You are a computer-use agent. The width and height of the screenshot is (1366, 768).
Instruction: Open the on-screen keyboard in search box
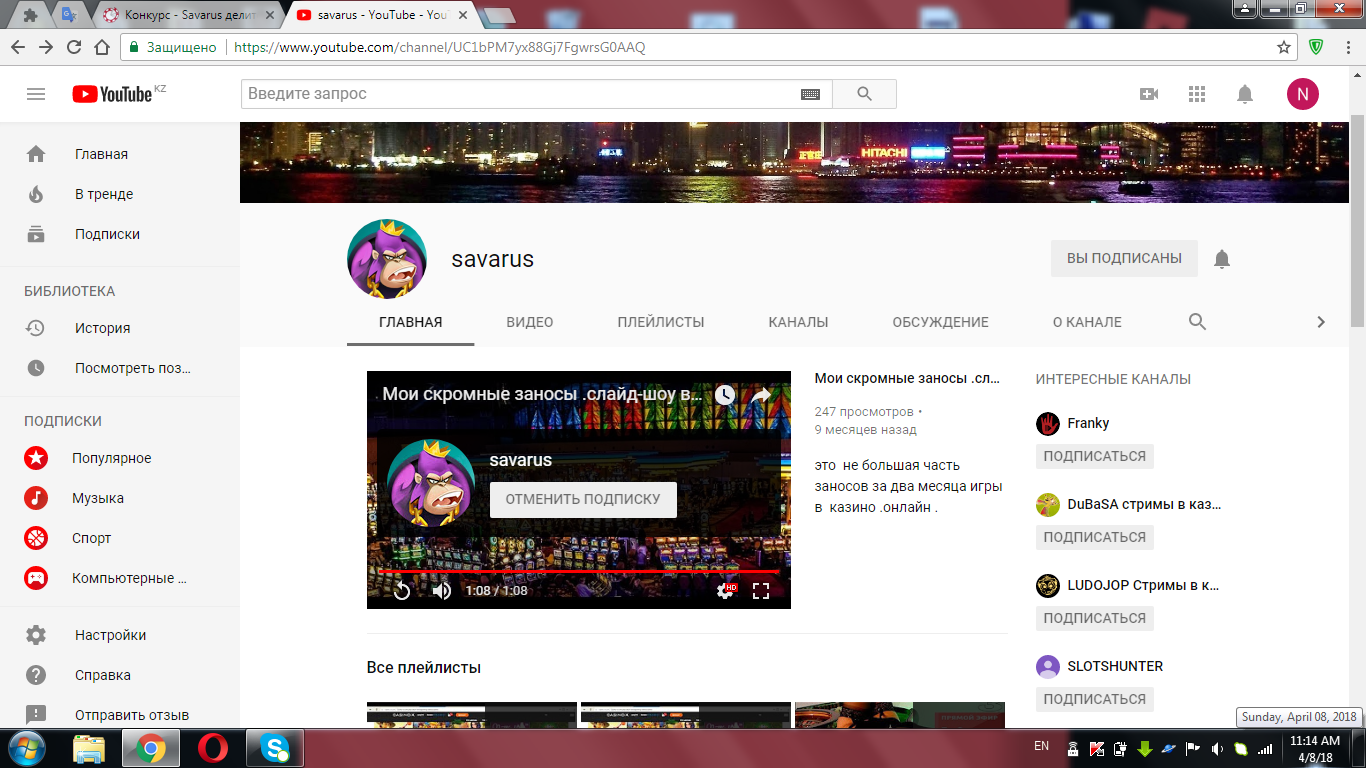810,94
